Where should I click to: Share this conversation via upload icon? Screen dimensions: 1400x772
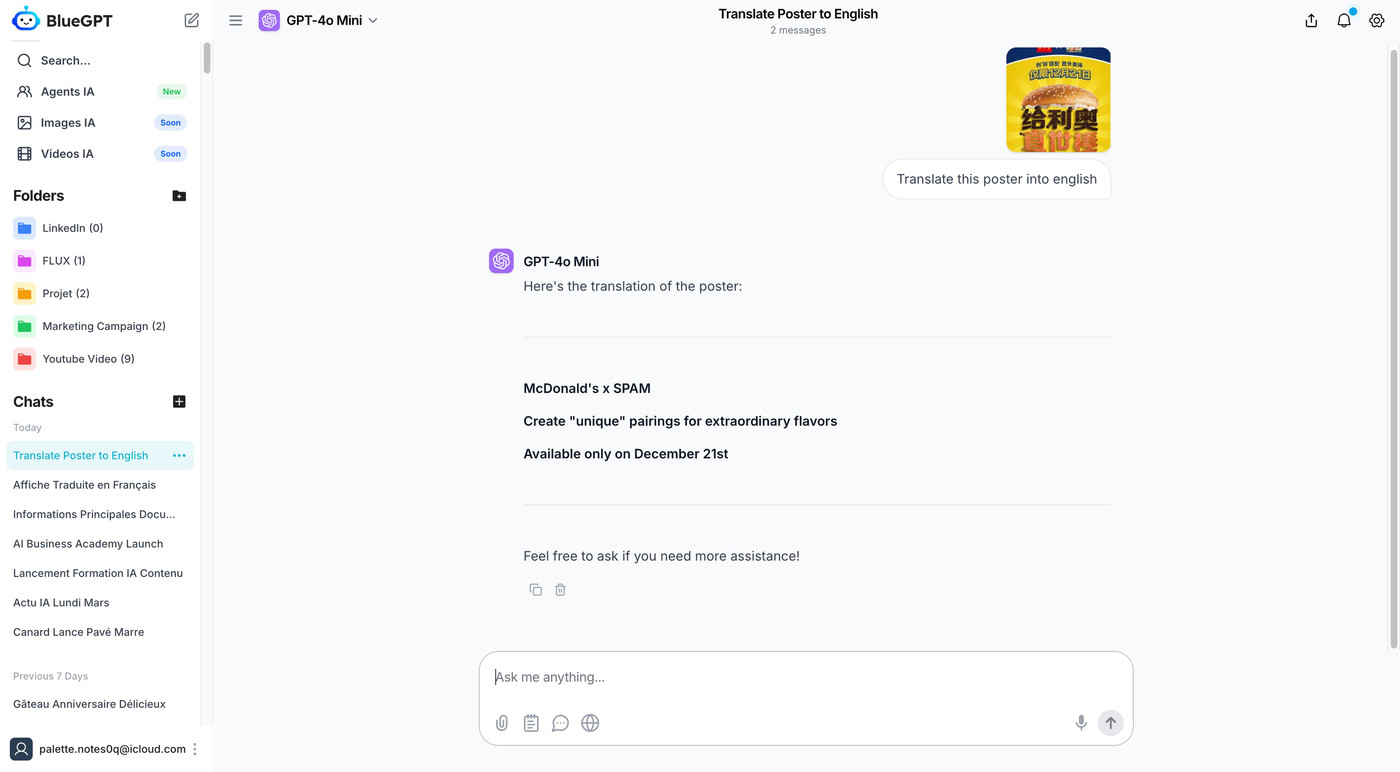(1311, 20)
